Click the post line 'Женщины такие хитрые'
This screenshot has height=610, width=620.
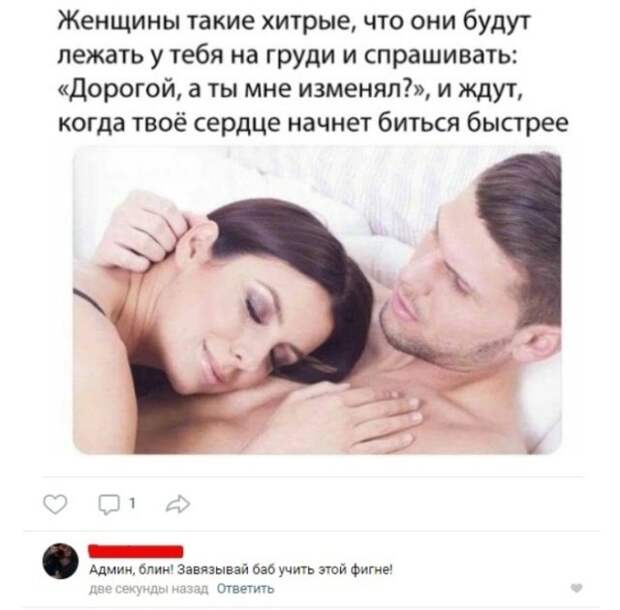tap(203, 21)
